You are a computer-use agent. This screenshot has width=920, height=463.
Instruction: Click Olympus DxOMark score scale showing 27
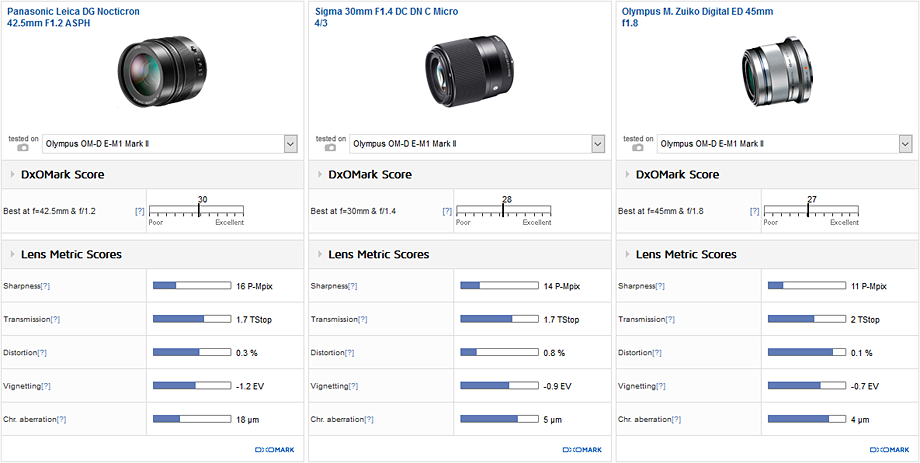coord(811,211)
